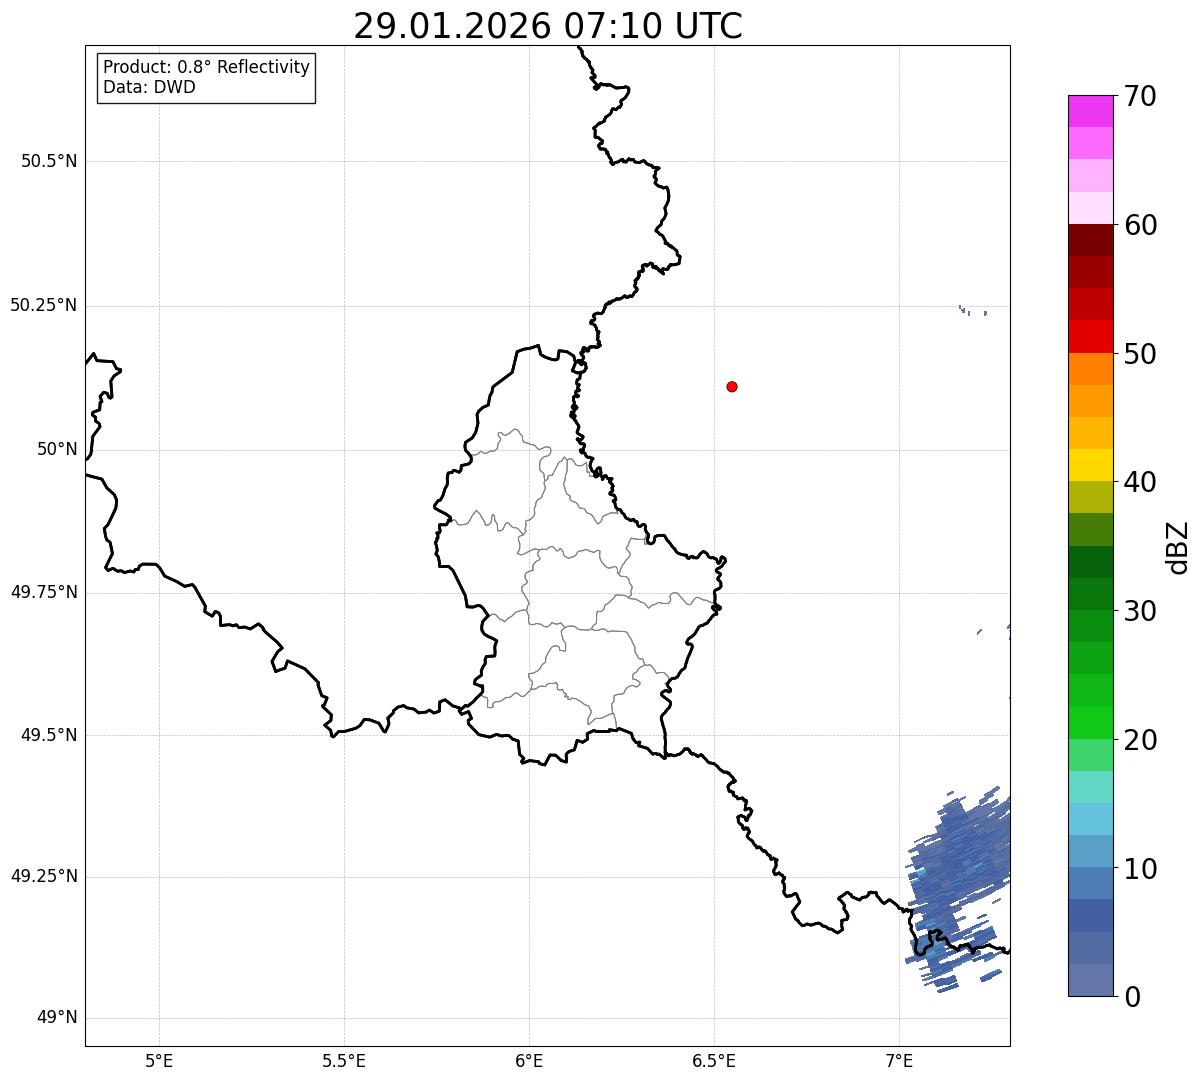Click the colorbar tick label '20'
1202x1081 pixels.
1141,740
